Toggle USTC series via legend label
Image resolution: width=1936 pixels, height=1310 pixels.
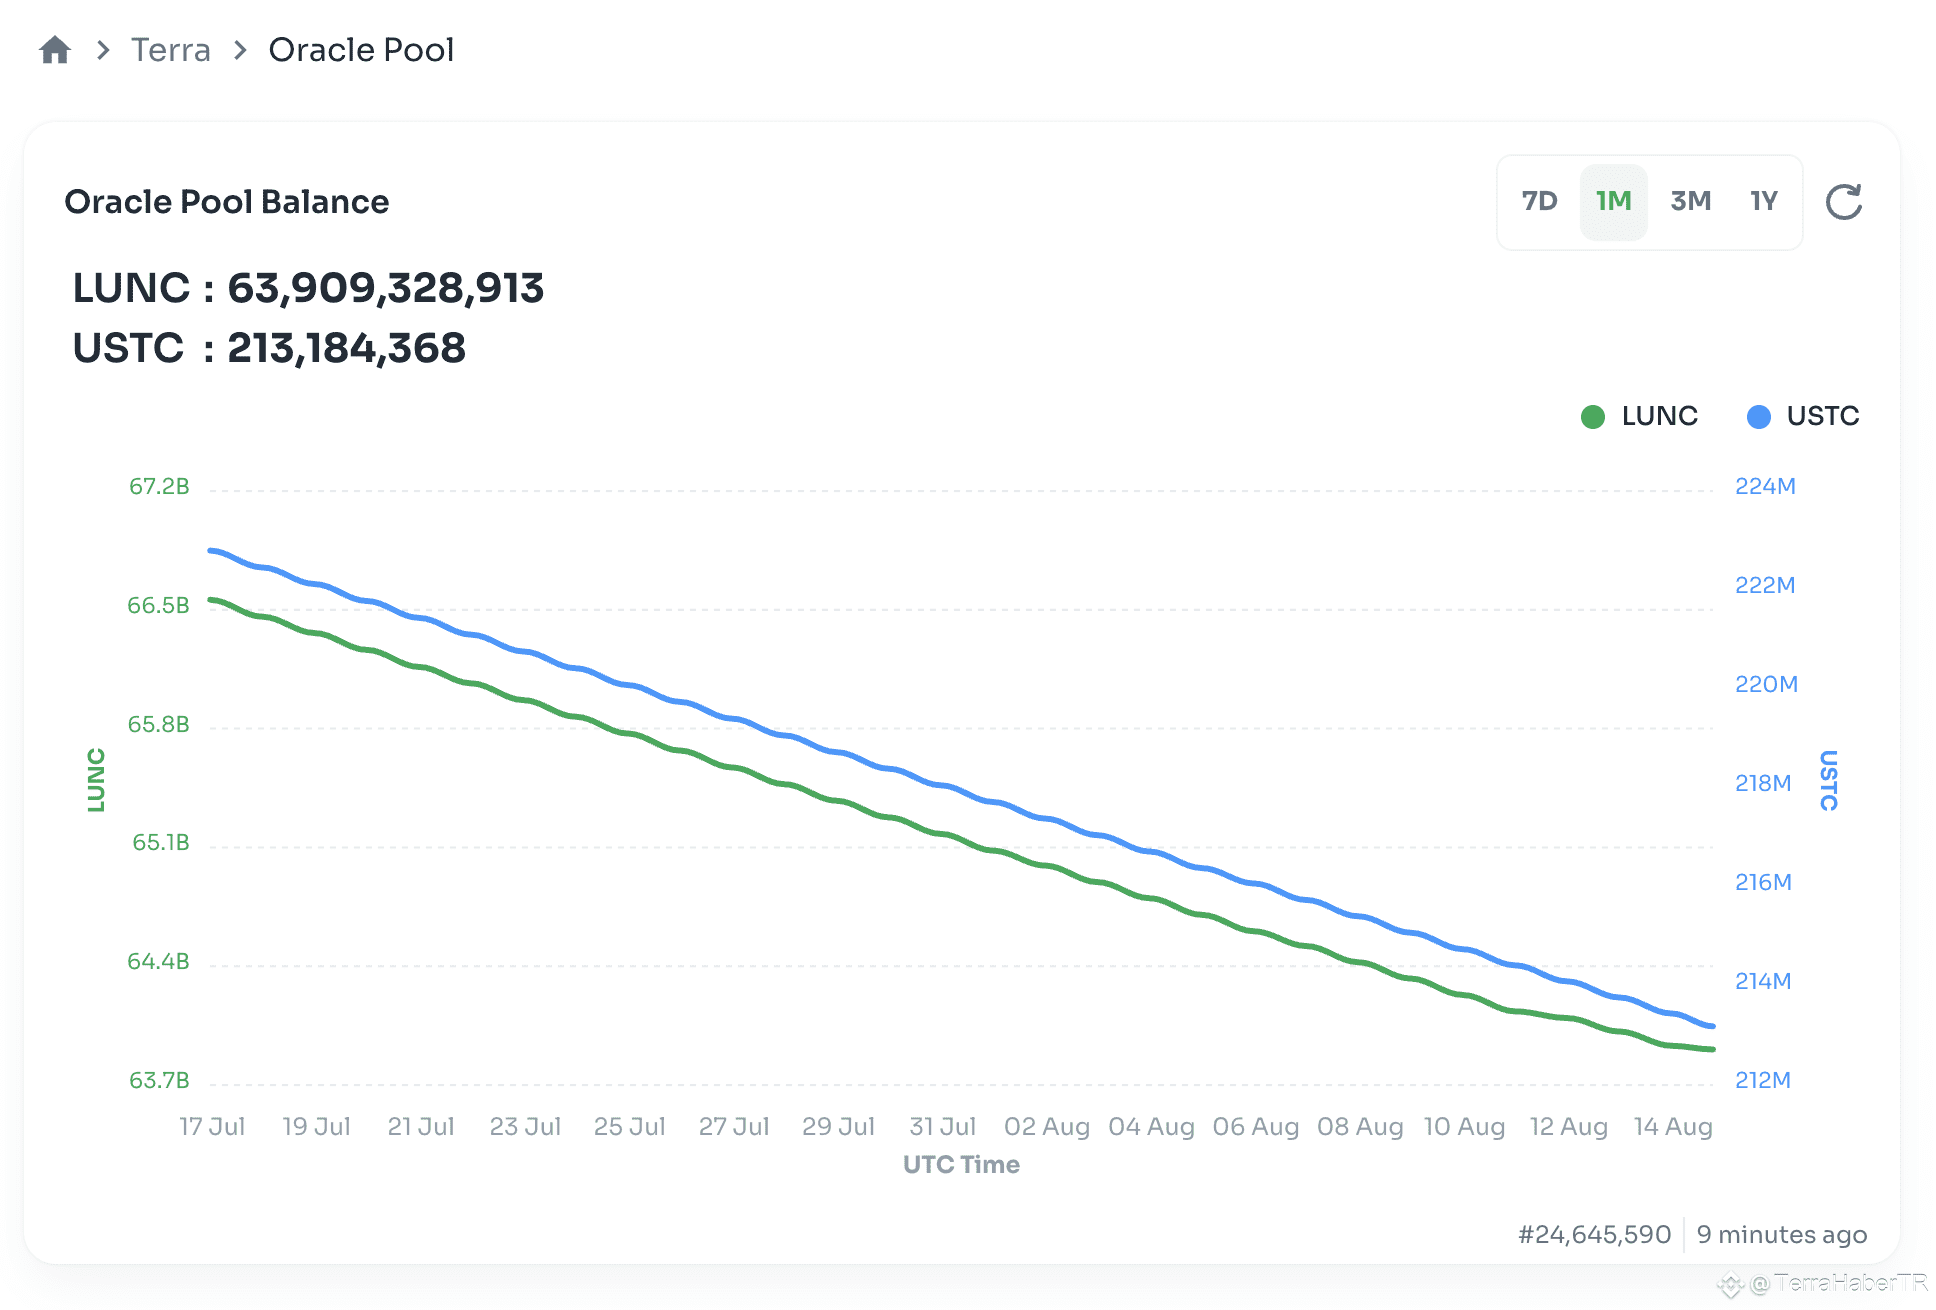(1822, 416)
